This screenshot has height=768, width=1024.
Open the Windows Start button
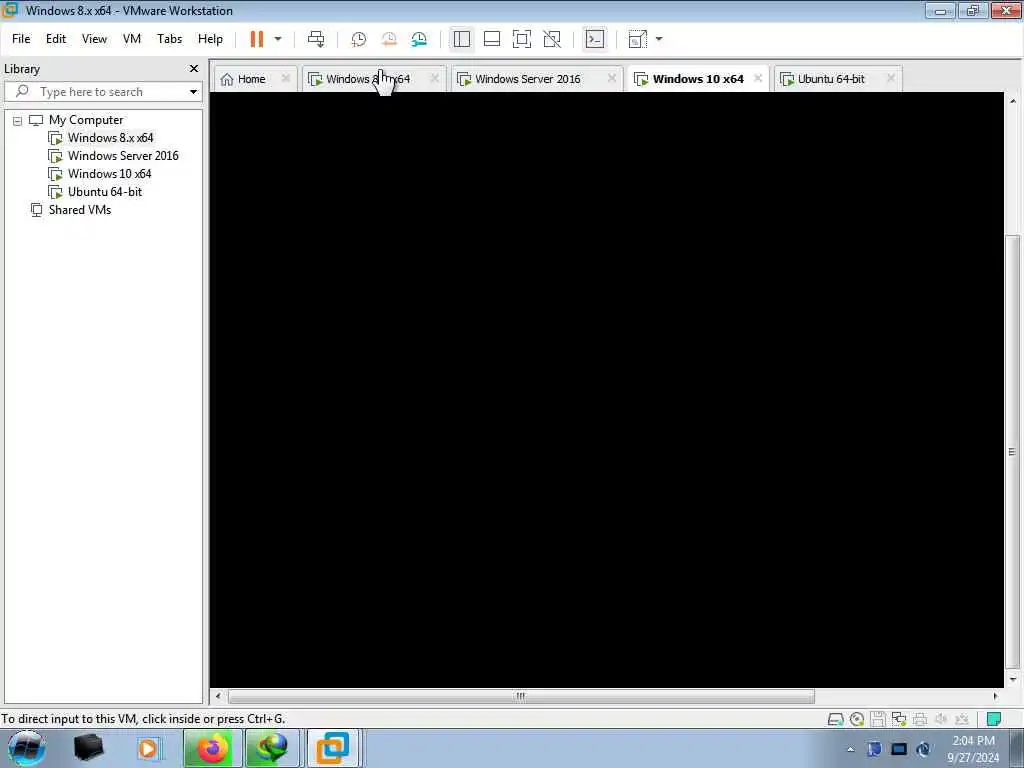click(x=26, y=748)
